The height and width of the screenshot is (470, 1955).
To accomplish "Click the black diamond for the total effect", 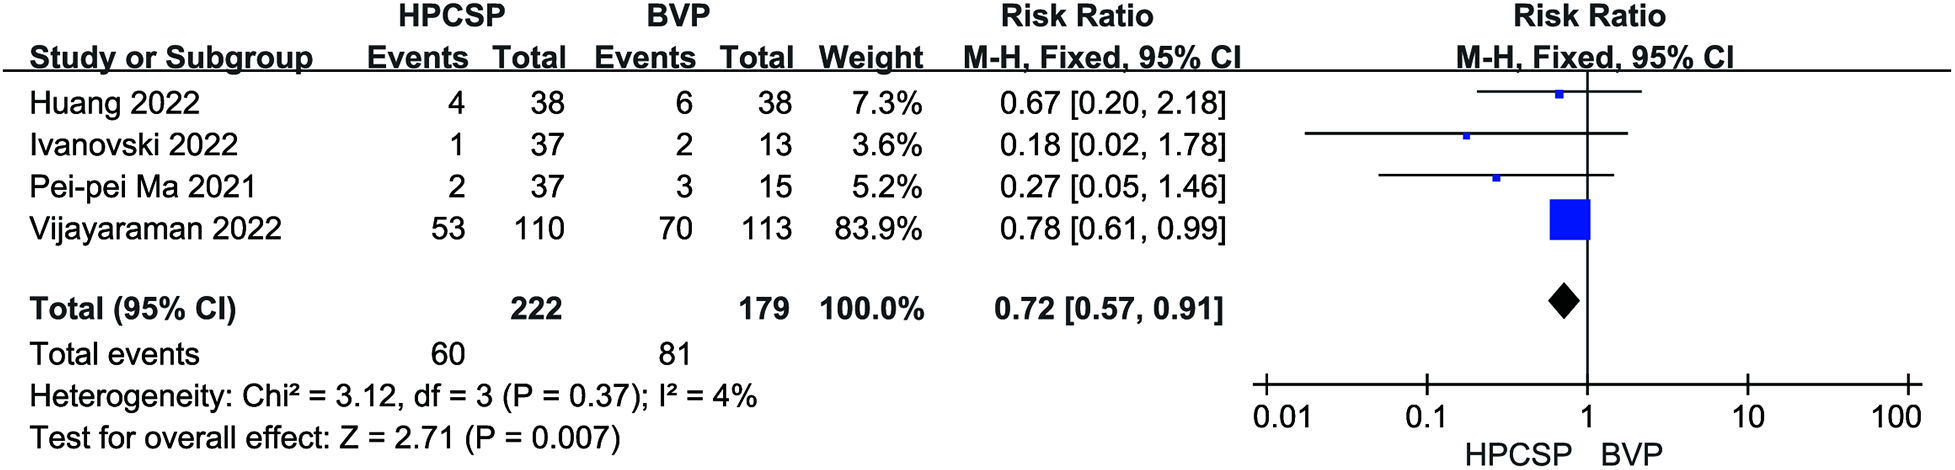I will pos(1563,300).
